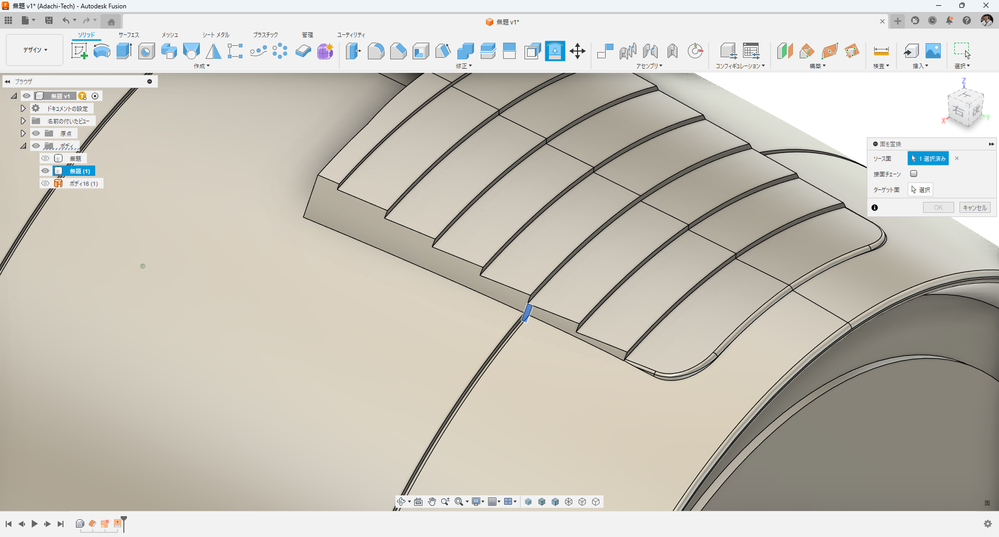Open the Insert Image tool

pos(933,52)
